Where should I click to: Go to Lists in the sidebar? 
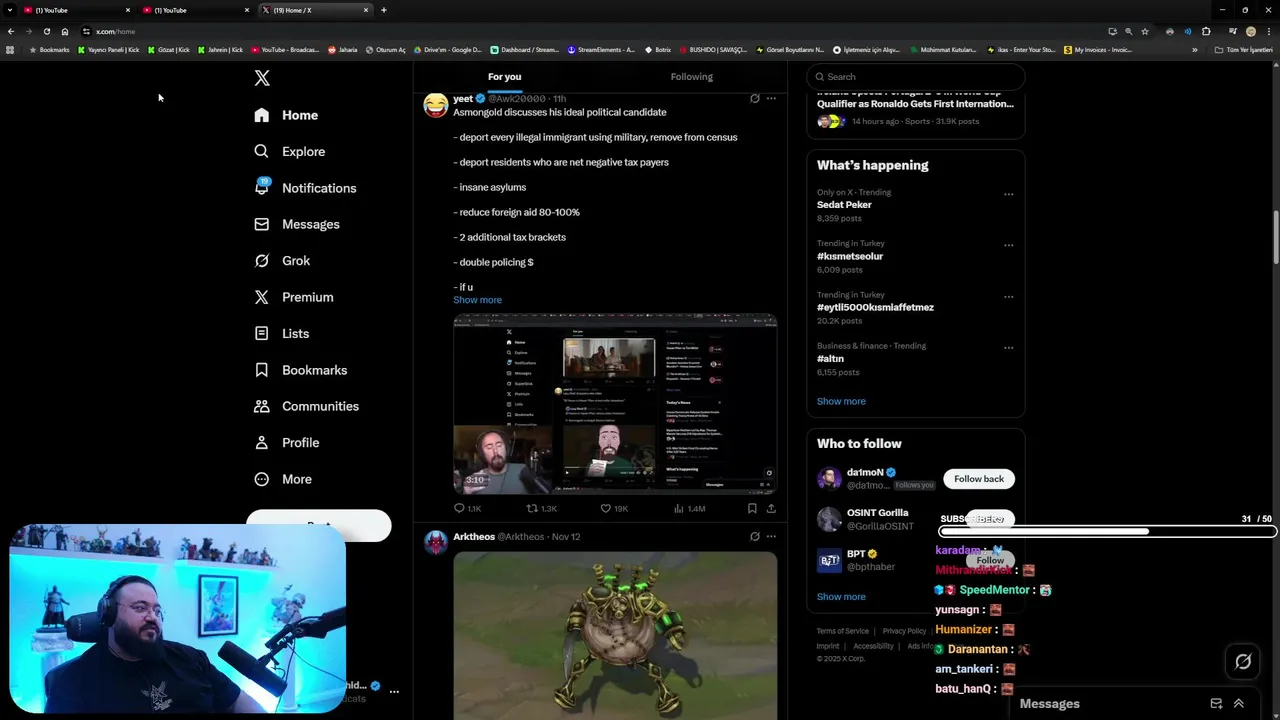coord(282,333)
